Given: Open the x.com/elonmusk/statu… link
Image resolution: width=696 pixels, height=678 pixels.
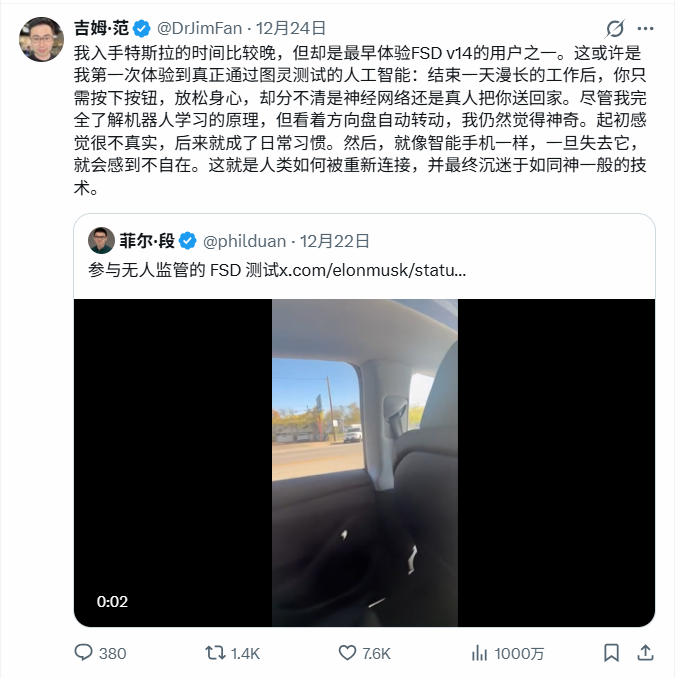Looking at the screenshot, I should (x=372, y=270).
